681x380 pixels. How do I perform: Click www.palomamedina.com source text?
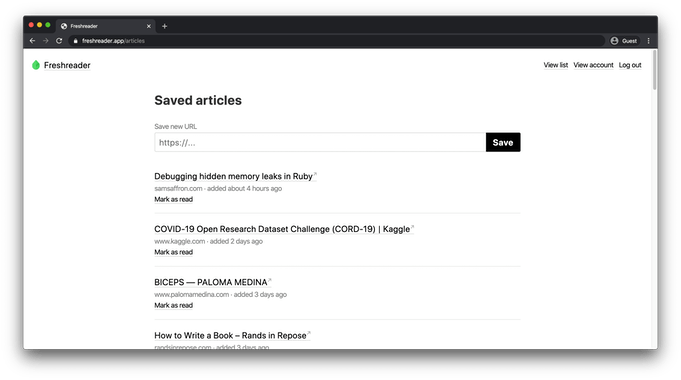pyautogui.click(x=192, y=294)
